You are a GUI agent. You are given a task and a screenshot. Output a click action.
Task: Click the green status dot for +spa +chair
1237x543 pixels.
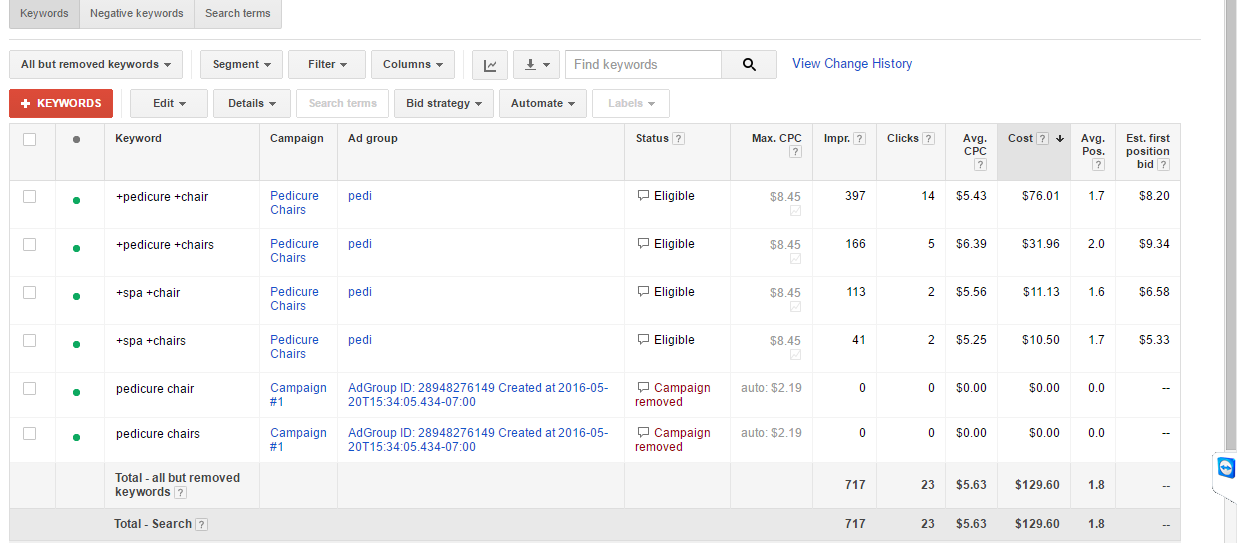[x=76, y=296]
